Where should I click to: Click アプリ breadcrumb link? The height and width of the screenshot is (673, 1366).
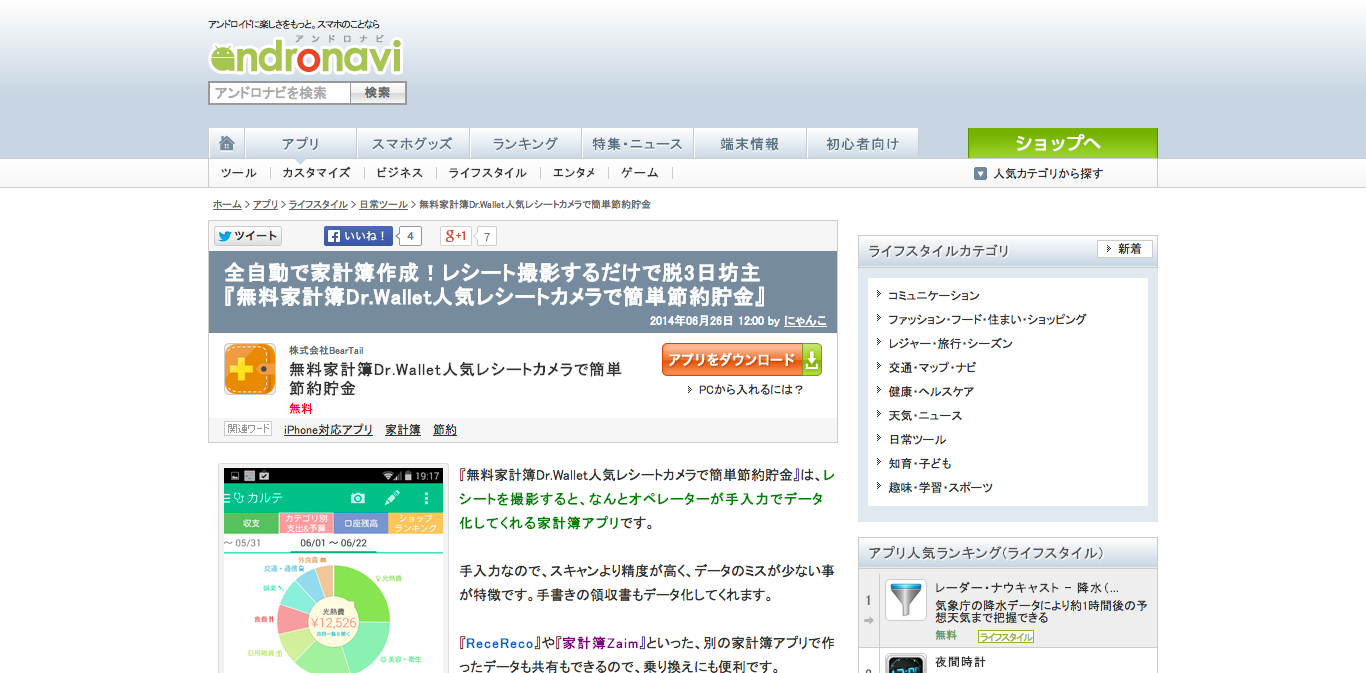tap(266, 204)
